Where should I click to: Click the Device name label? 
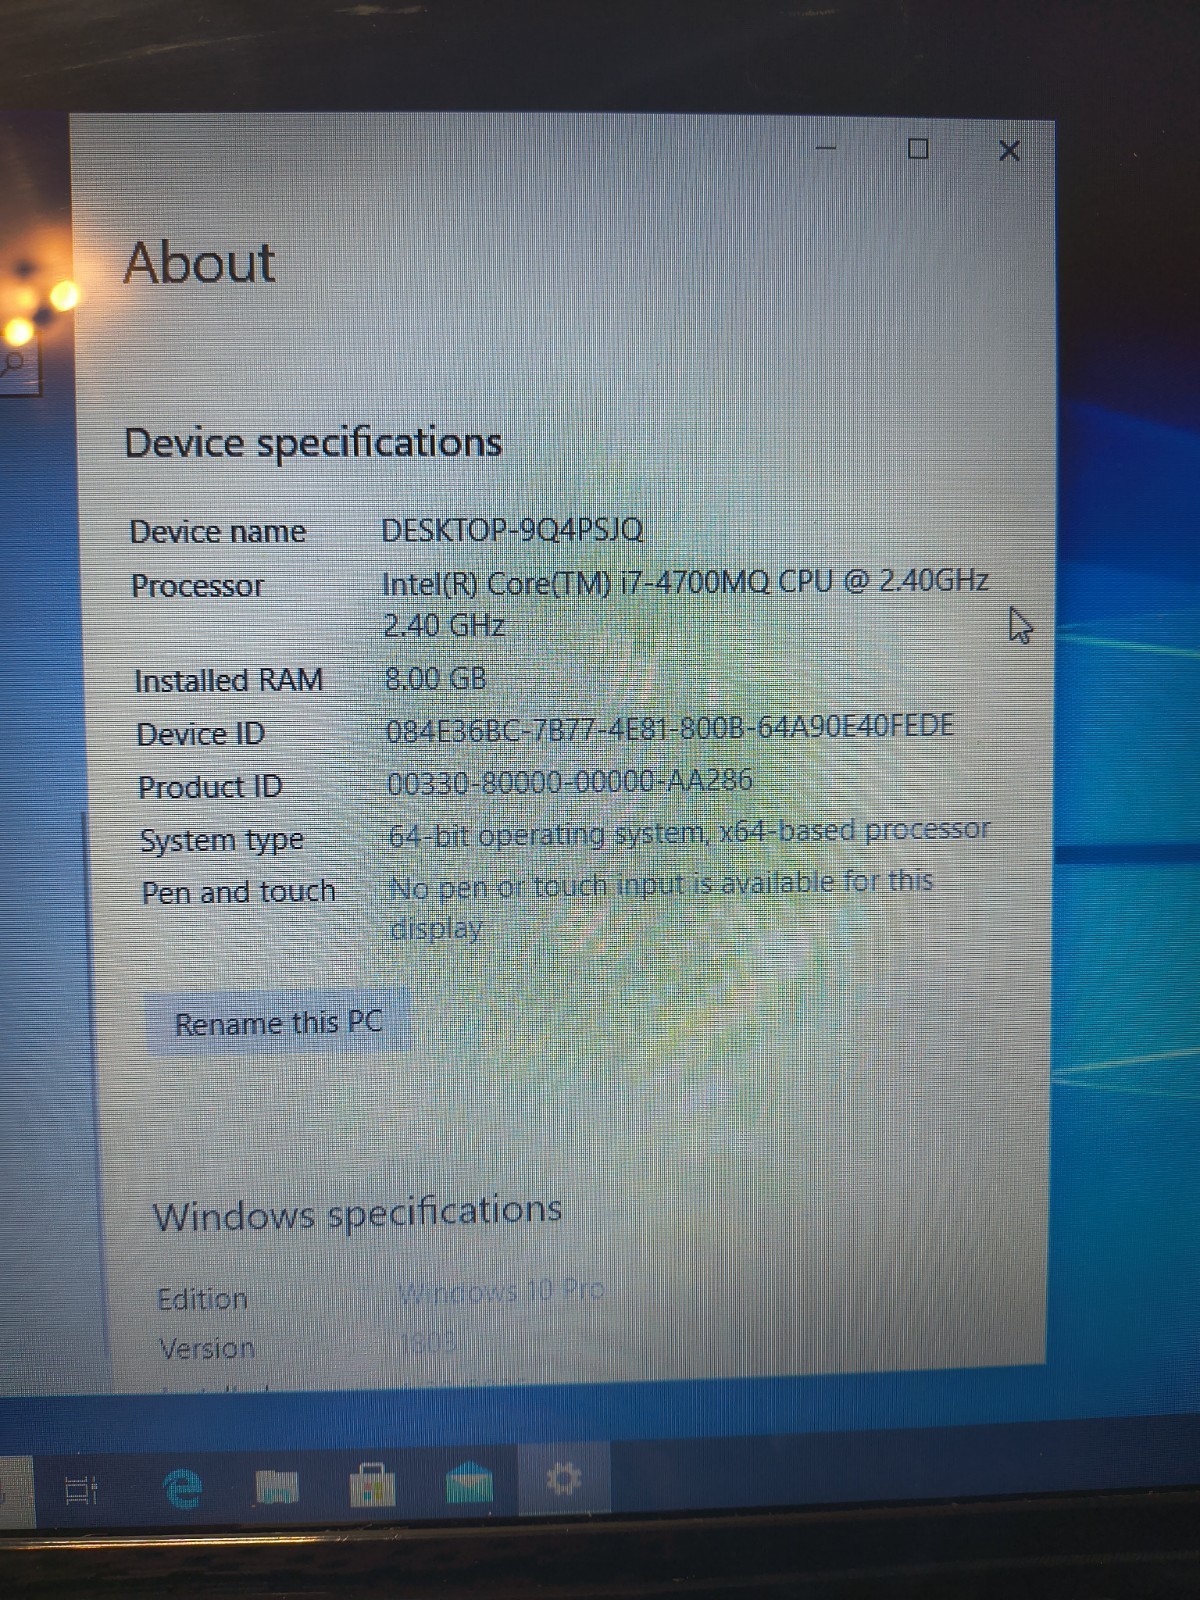coord(218,532)
